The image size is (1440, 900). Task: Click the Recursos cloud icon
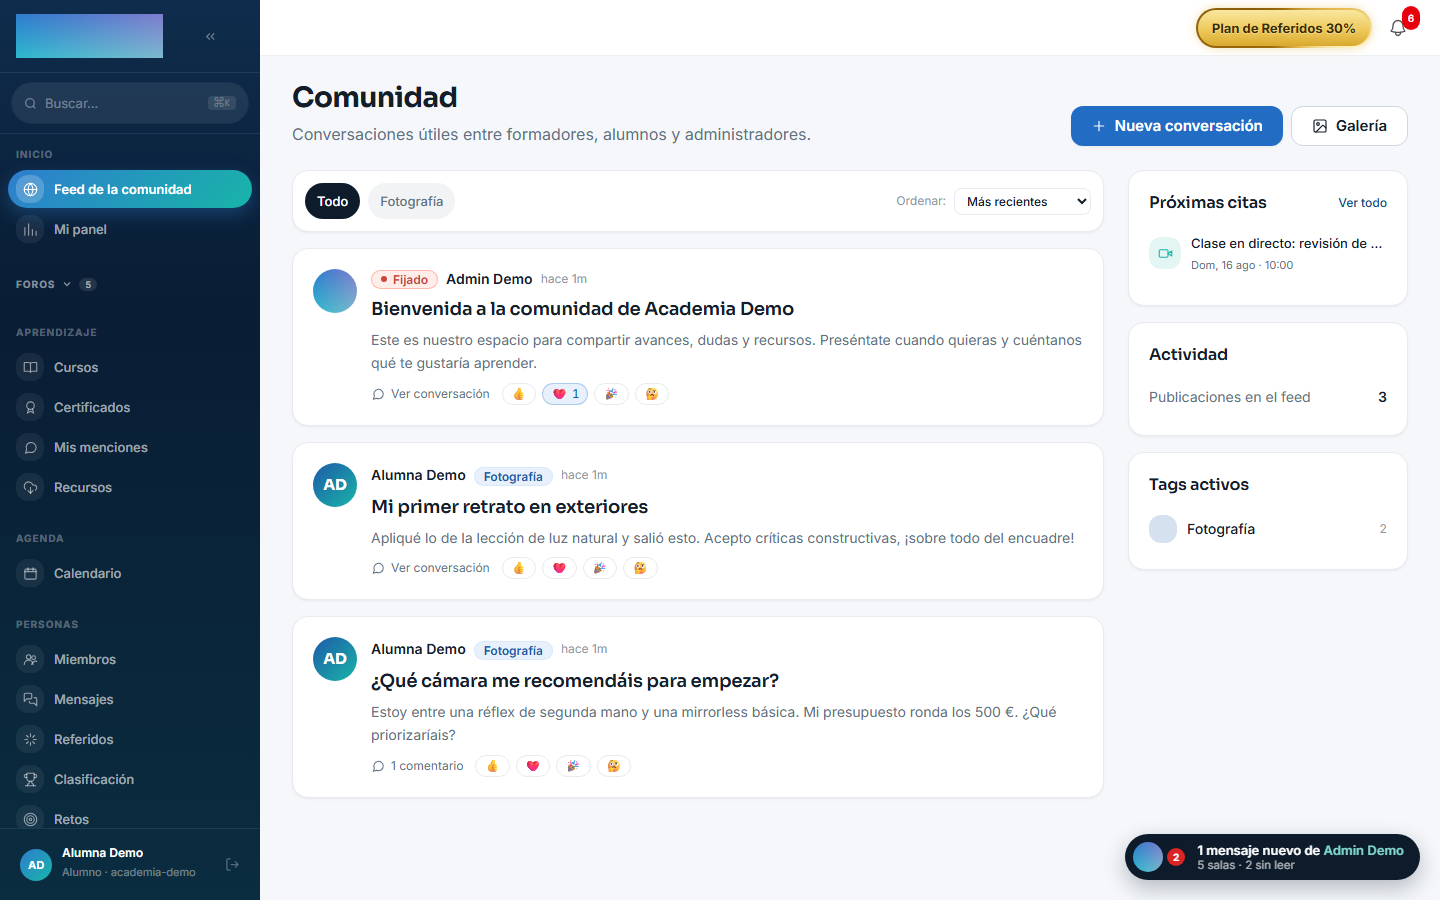31,487
